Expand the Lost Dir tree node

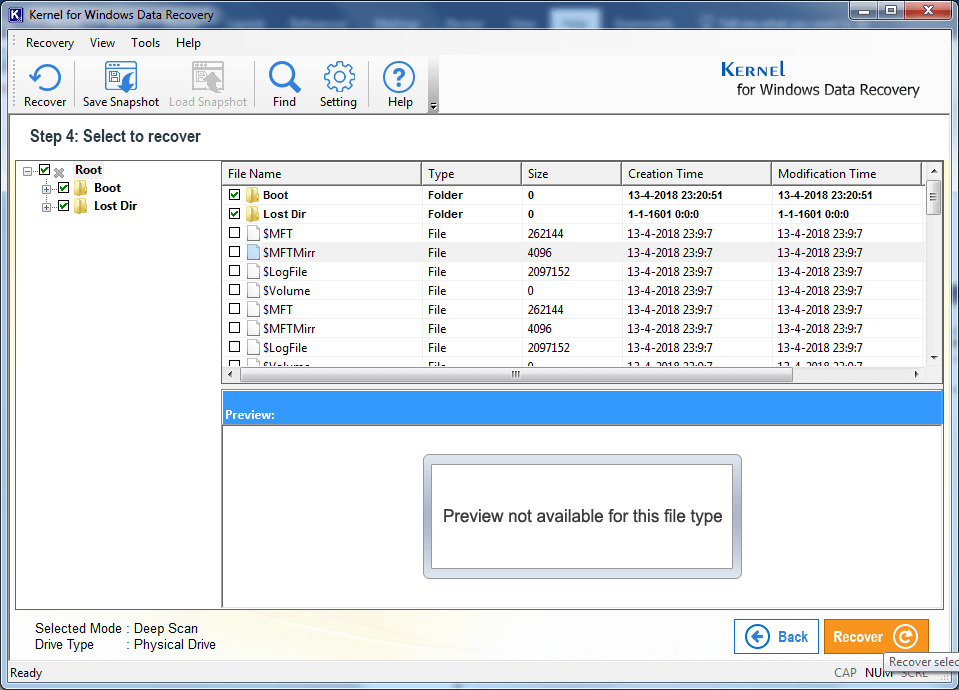click(x=46, y=207)
